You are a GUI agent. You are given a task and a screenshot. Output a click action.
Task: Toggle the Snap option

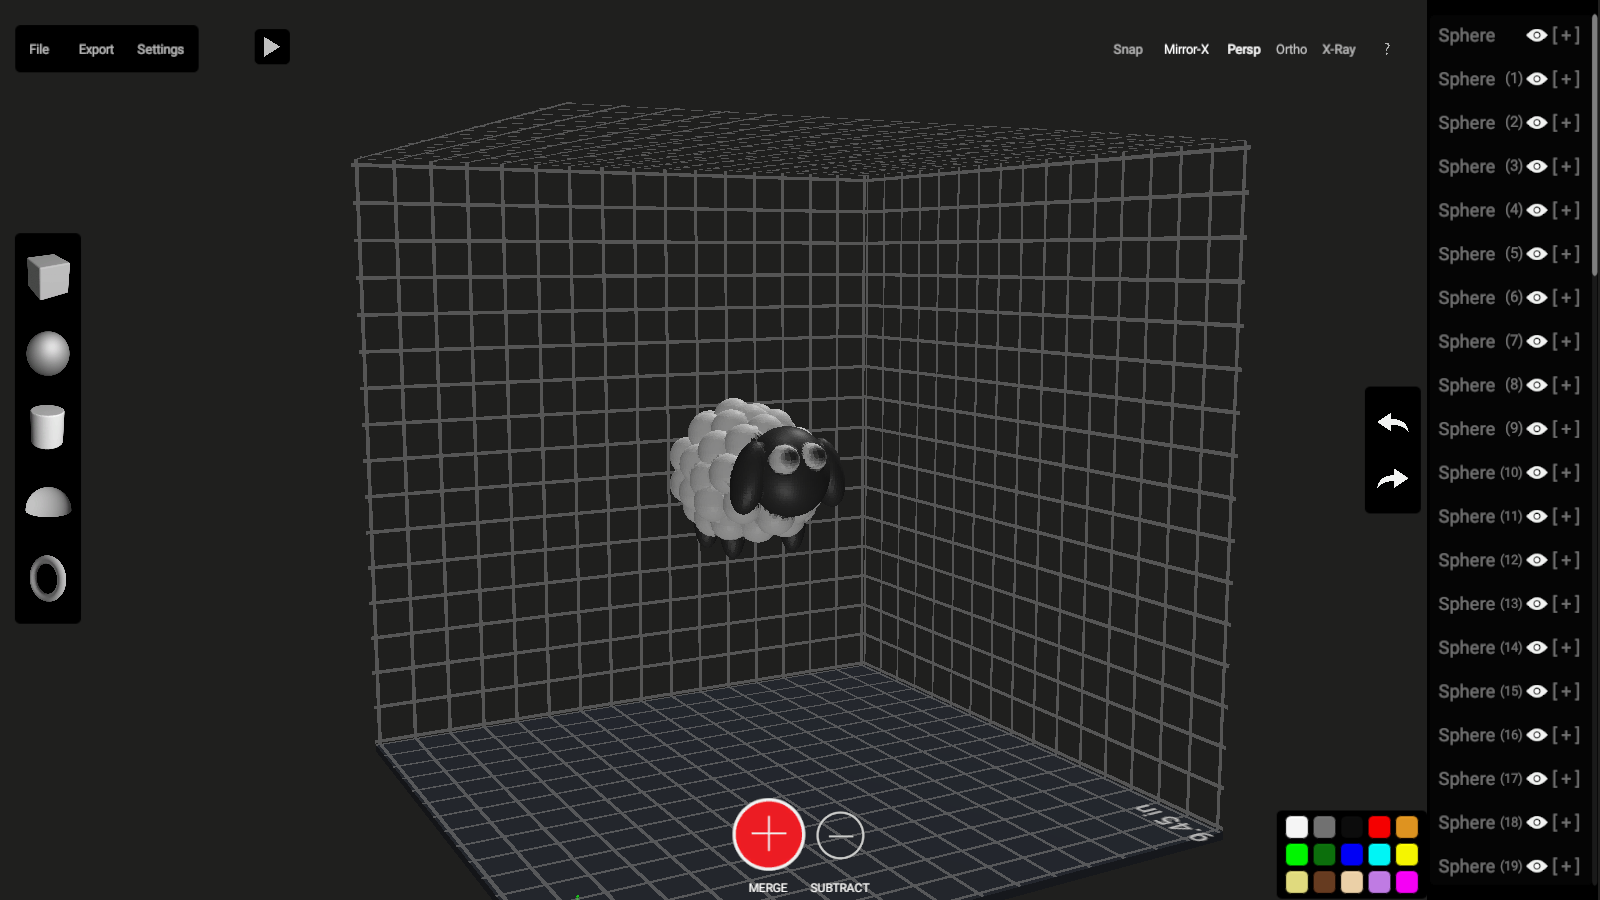pos(1128,49)
